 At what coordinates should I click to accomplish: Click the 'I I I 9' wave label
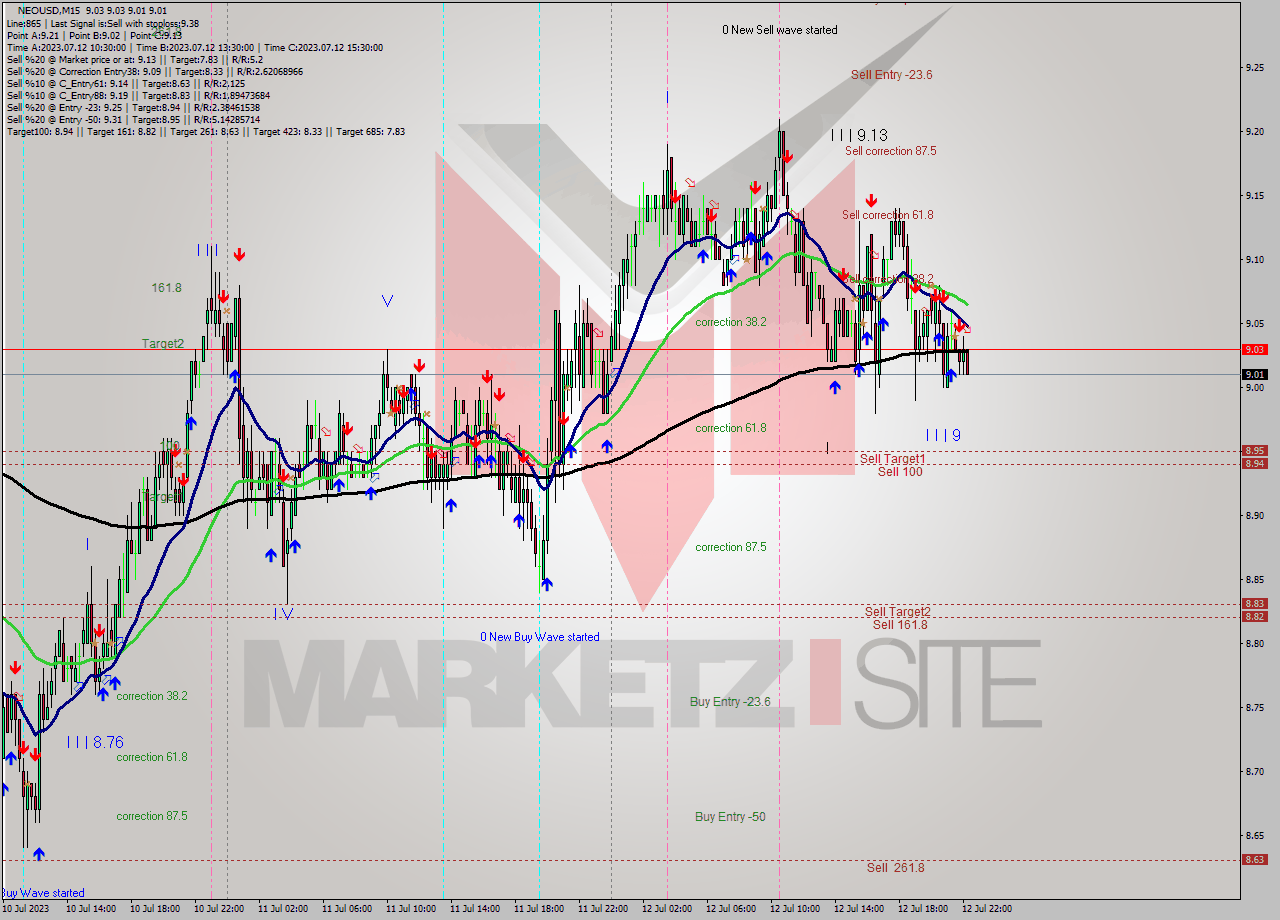click(943, 435)
